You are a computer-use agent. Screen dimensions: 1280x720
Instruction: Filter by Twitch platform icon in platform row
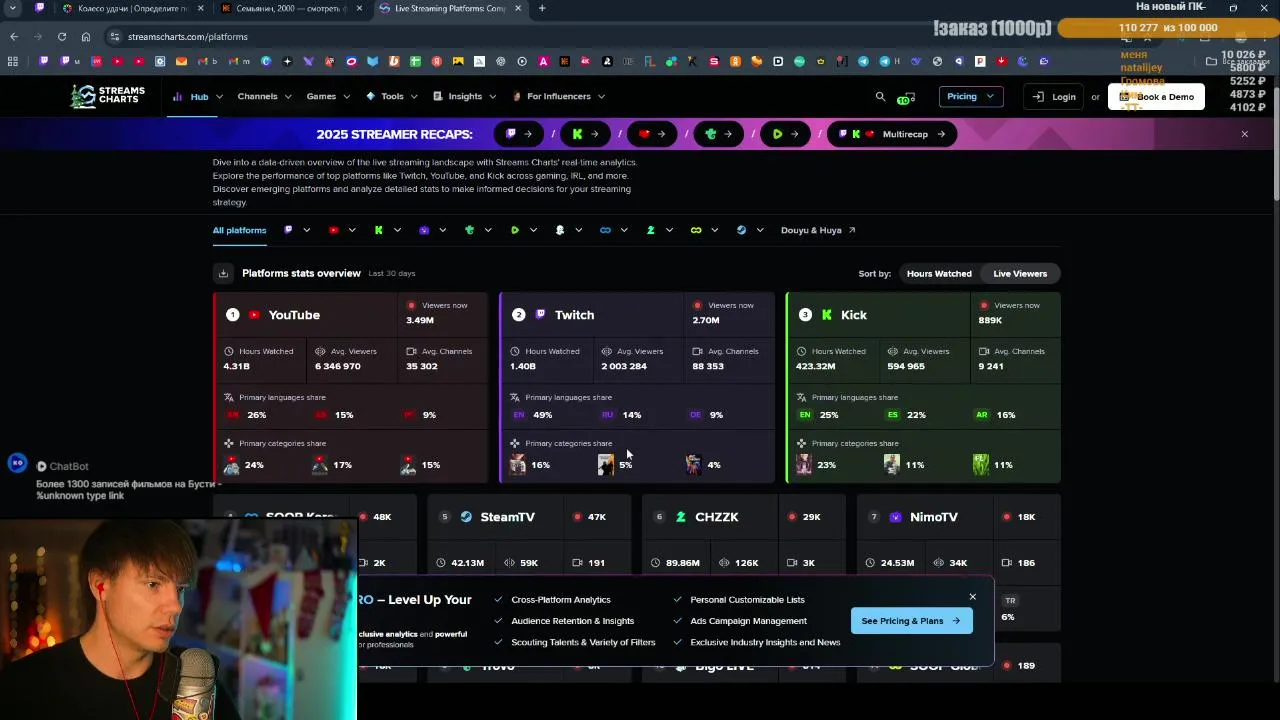coord(288,230)
